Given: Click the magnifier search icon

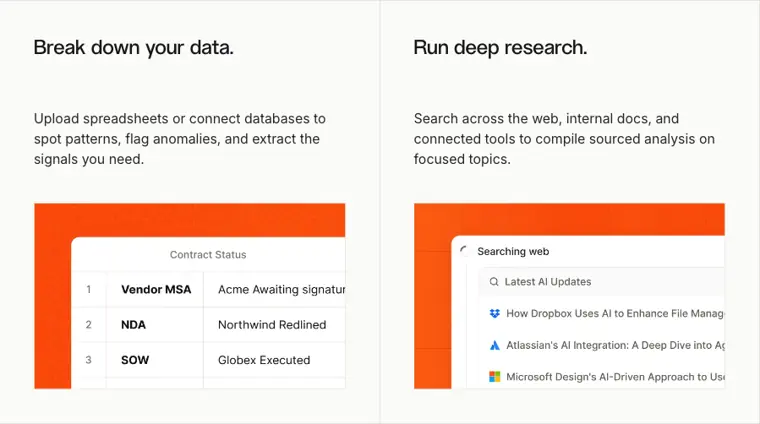Looking at the screenshot, I should coord(494,282).
